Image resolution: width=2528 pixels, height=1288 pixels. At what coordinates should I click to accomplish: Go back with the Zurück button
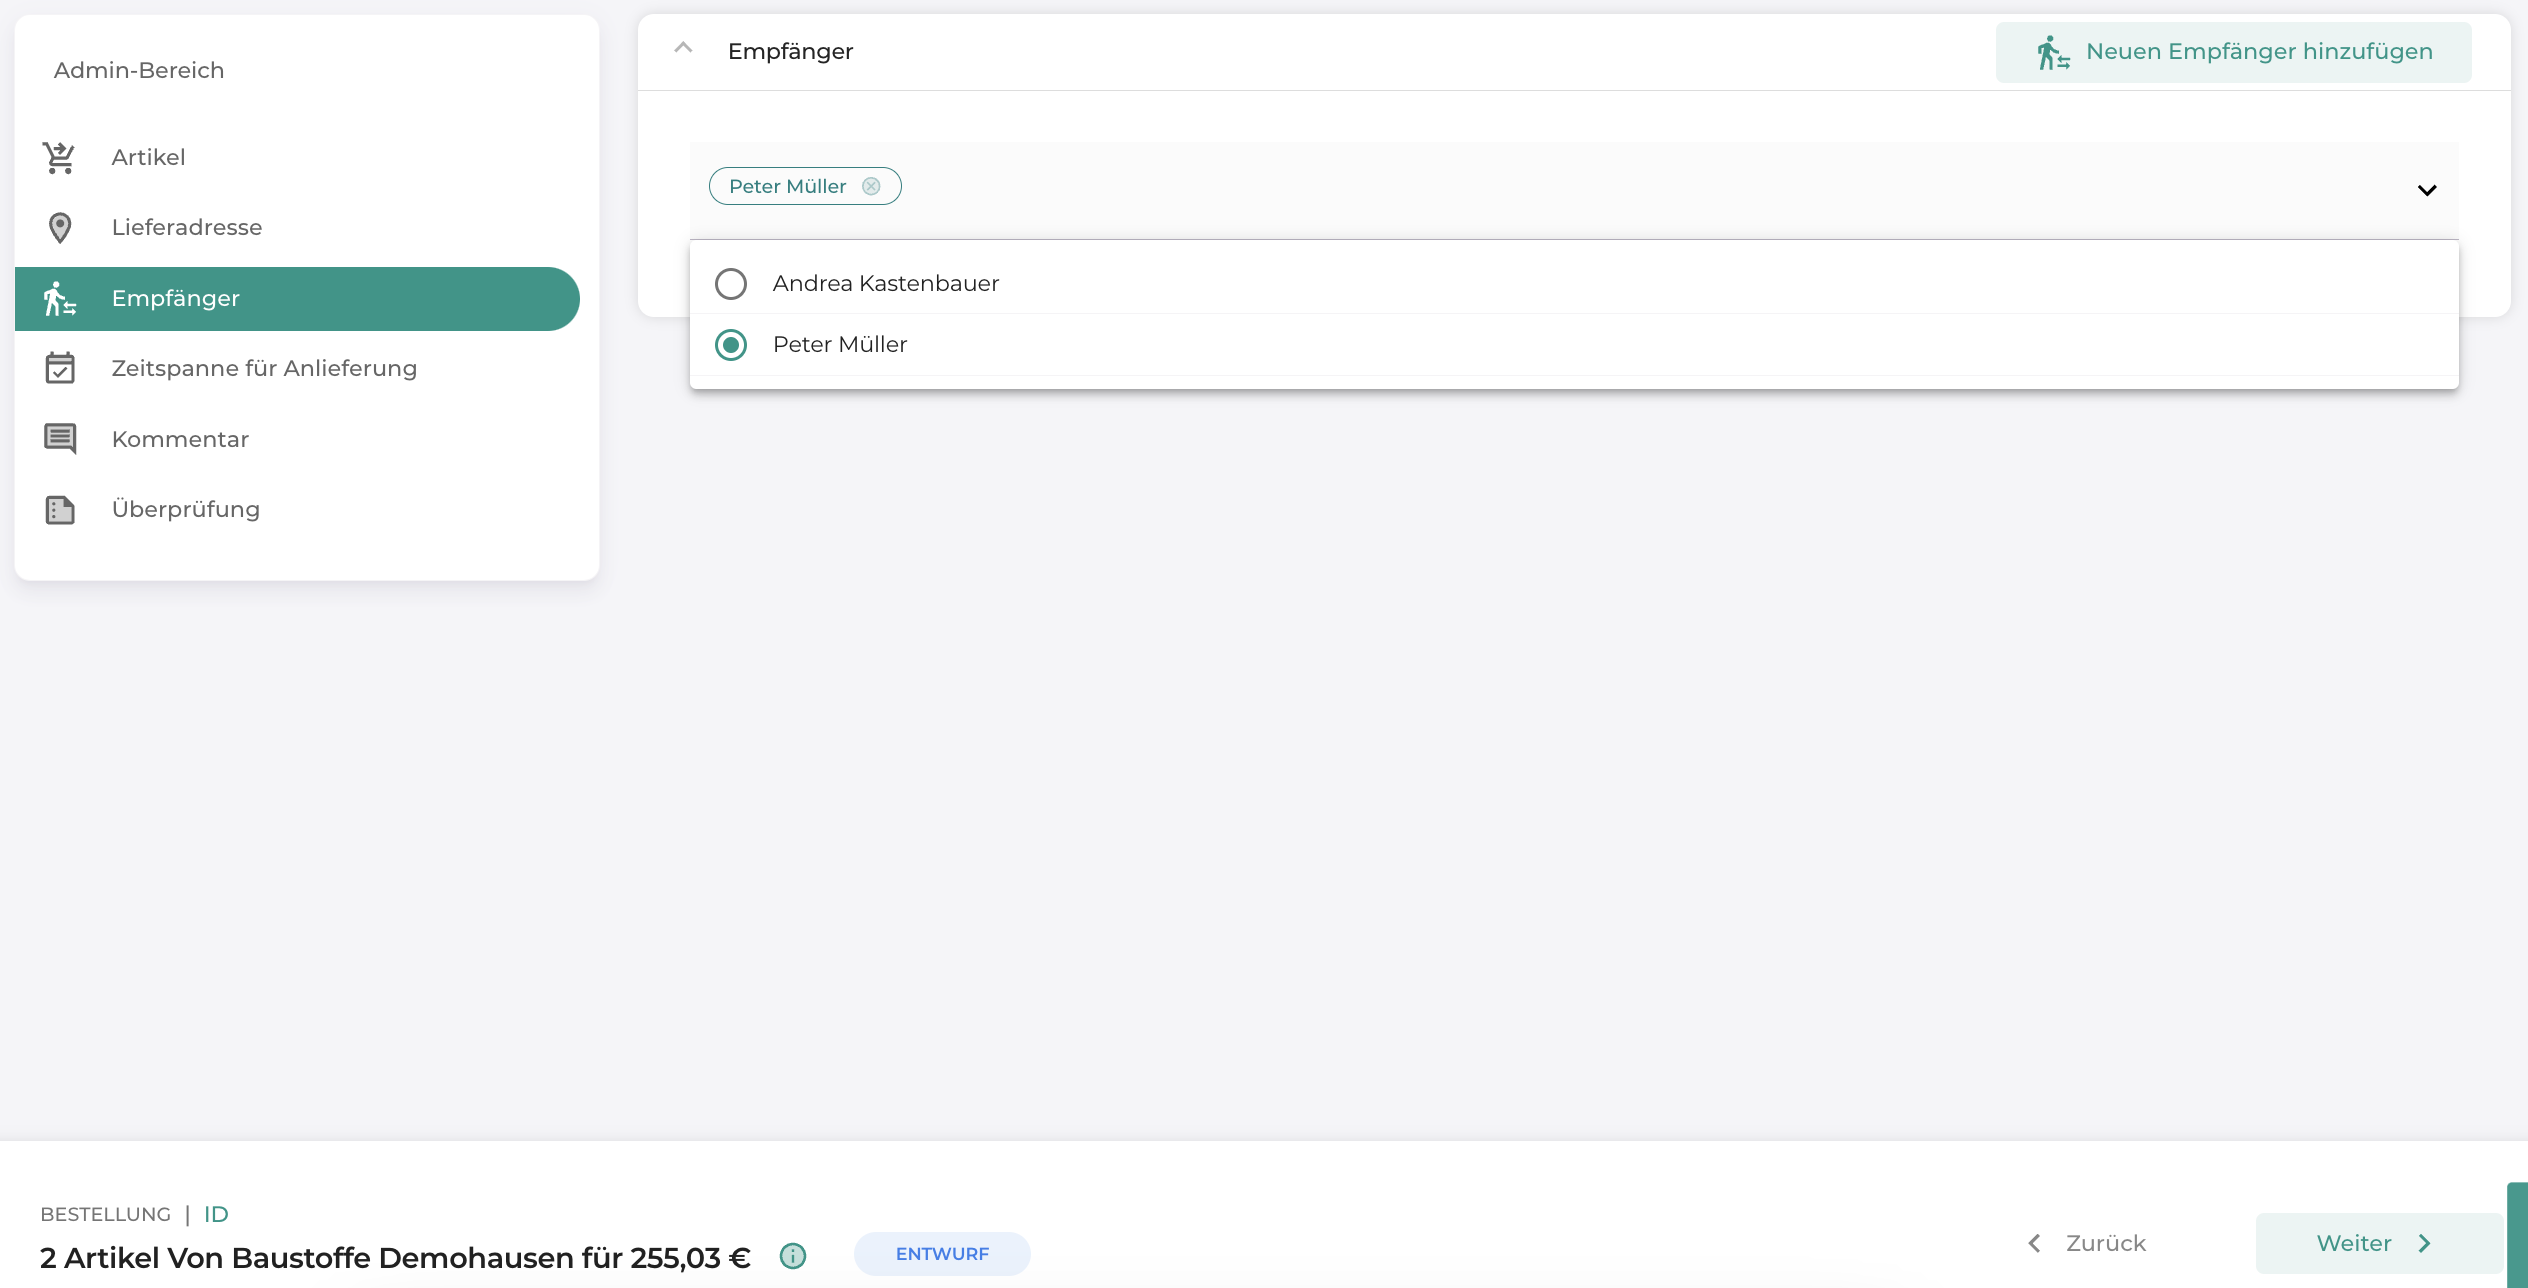[x=2087, y=1243]
